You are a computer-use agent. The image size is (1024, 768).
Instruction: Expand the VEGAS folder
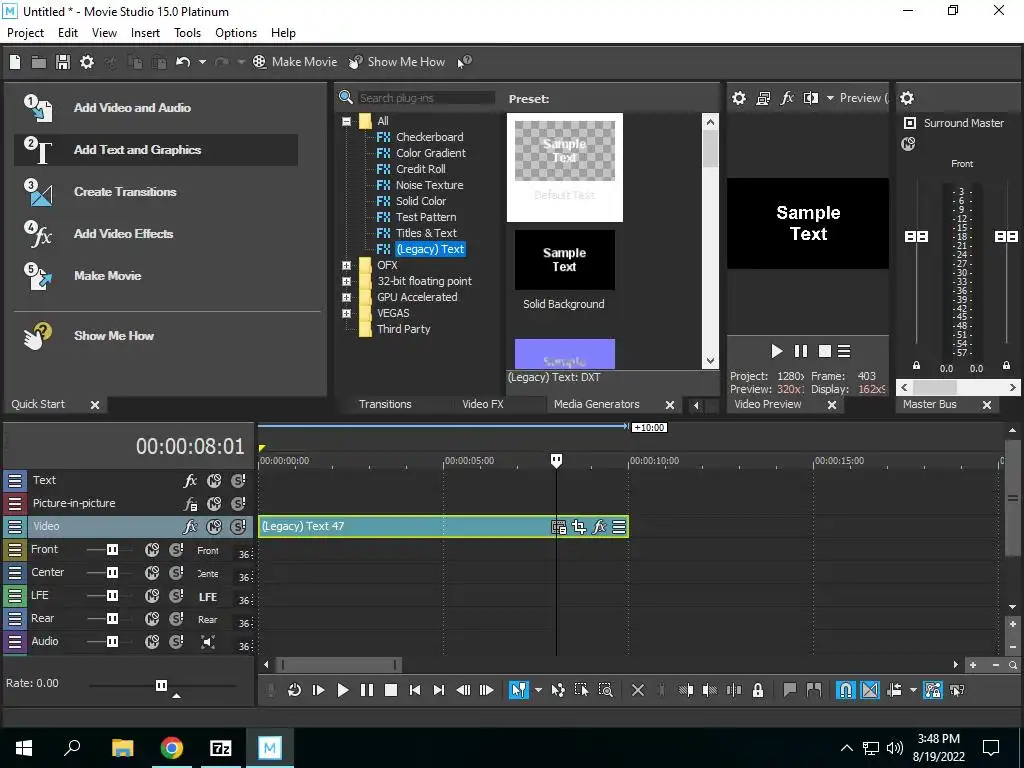point(347,313)
